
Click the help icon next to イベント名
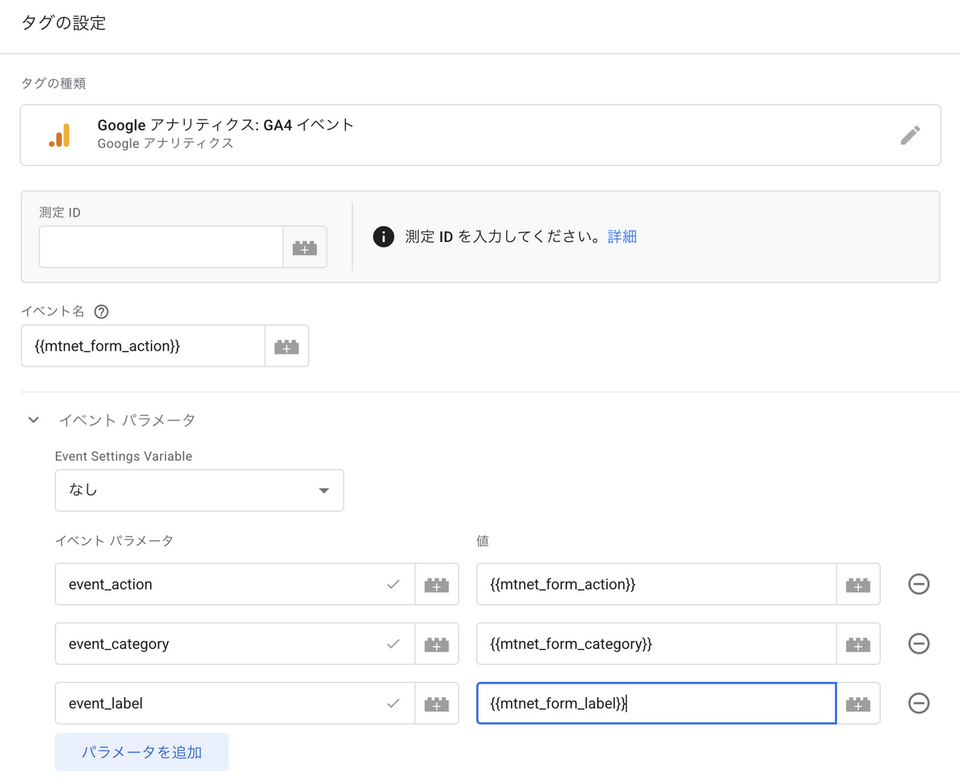click(x=101, y=312)
